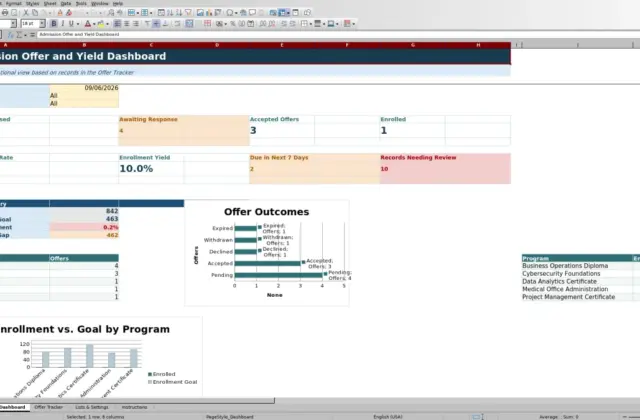Open the Data menu

tap(66, 4)
